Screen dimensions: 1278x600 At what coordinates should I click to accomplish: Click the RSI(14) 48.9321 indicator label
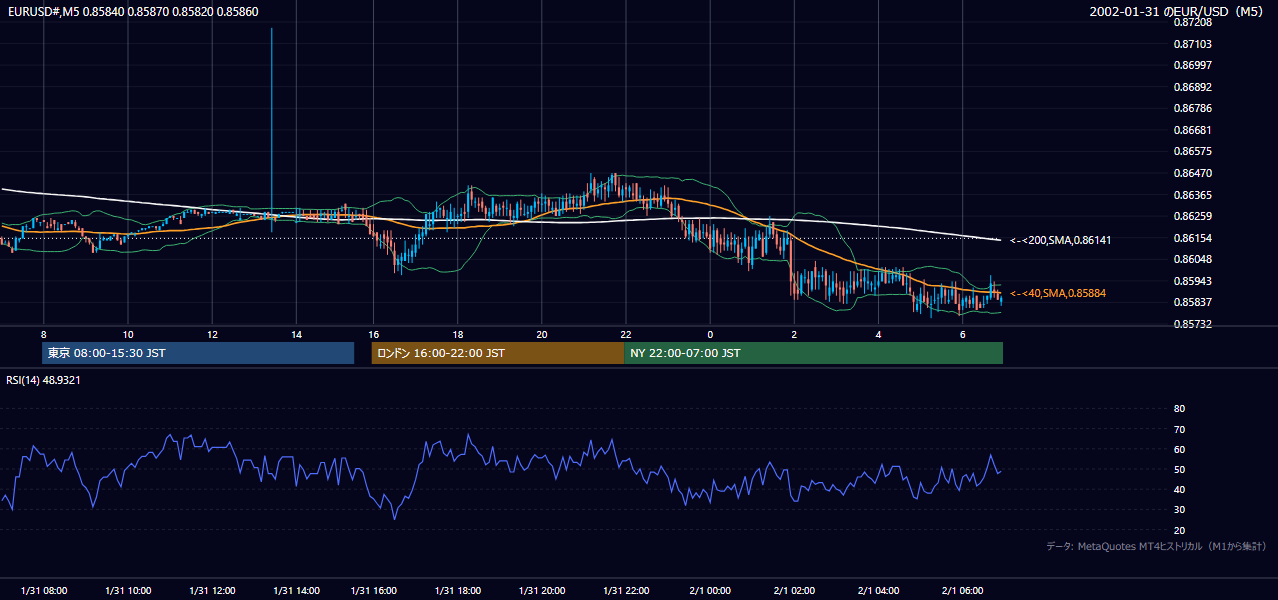click(x=43, y=380)
